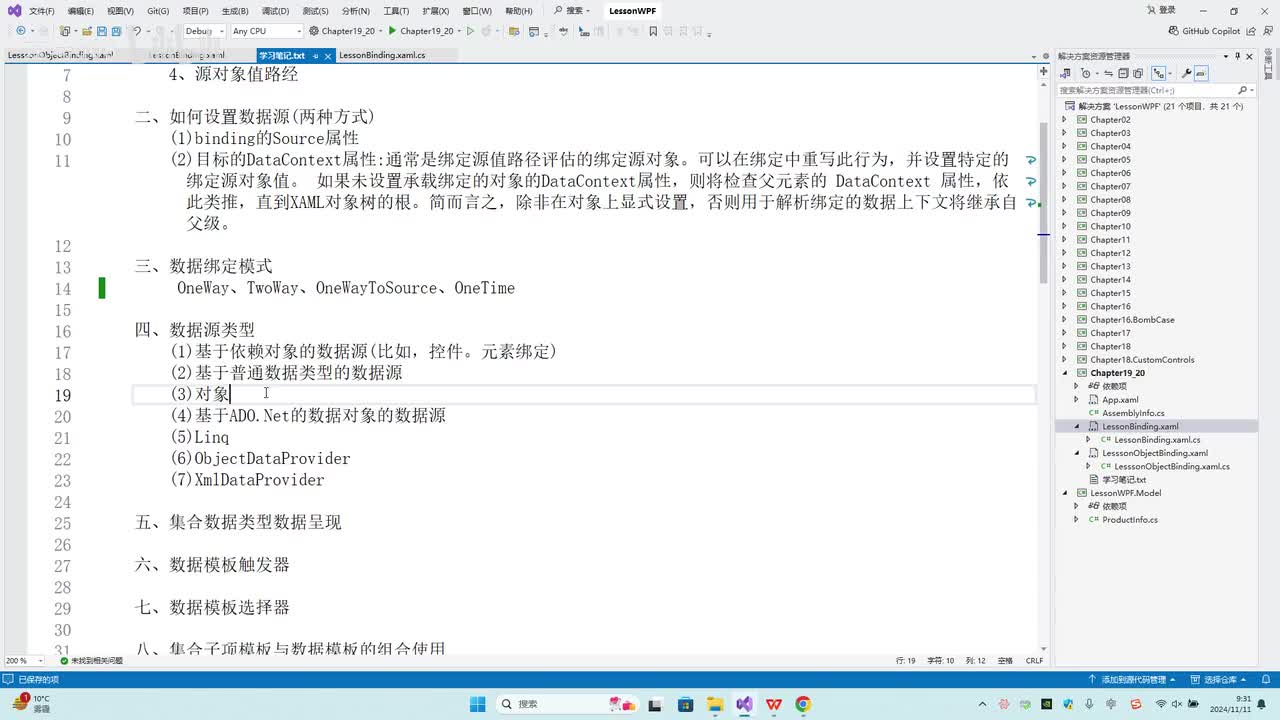
Task: Collapse the Chapter19_20 project node
Action: pyautogui.click(x=1065, y=373)
